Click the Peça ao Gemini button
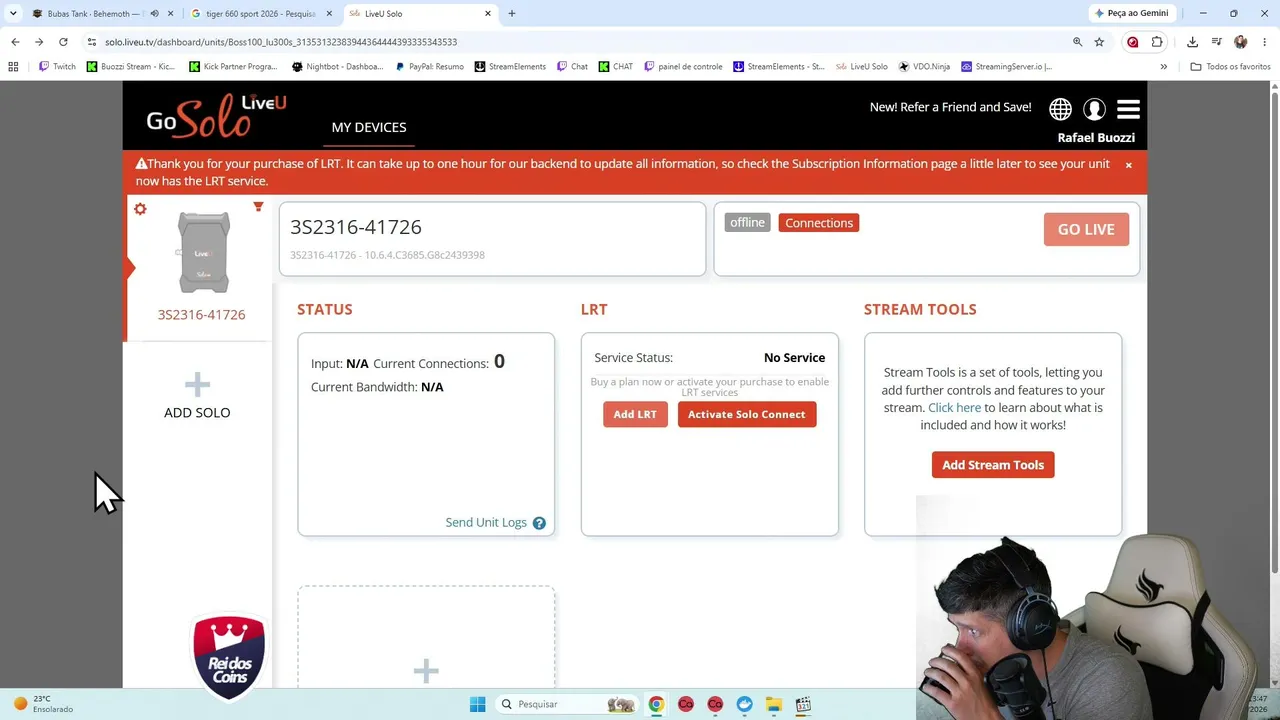1280x720 pixels. 1132,14
